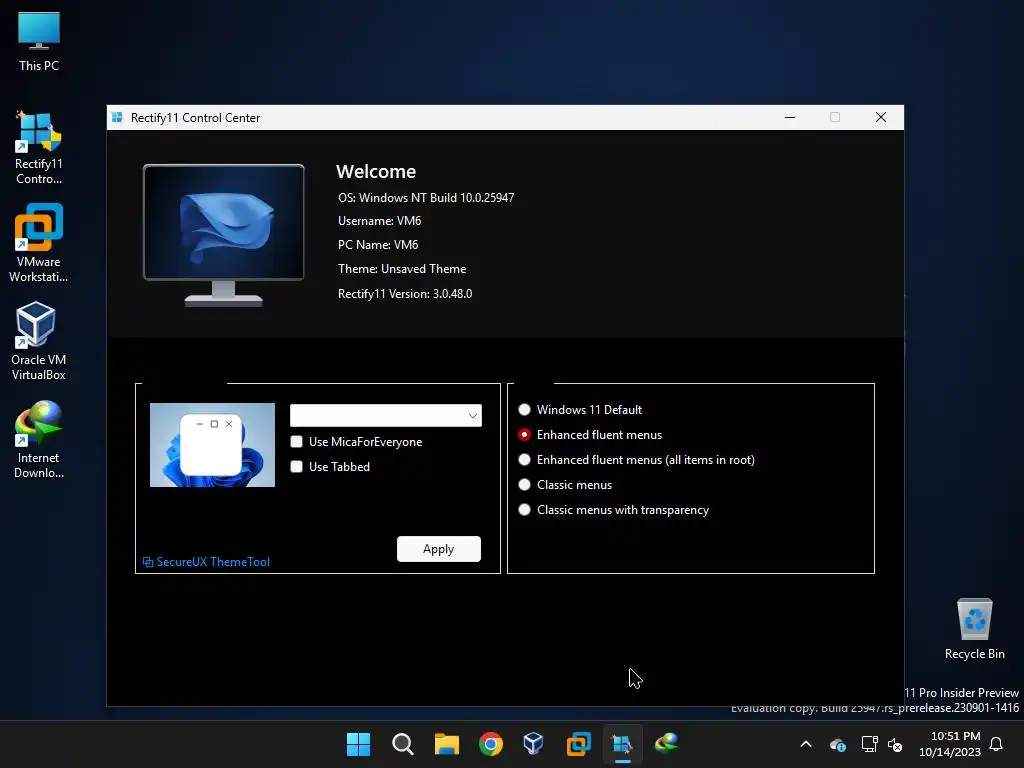
Task: Open the notifications bell
Action: [996, 744]
